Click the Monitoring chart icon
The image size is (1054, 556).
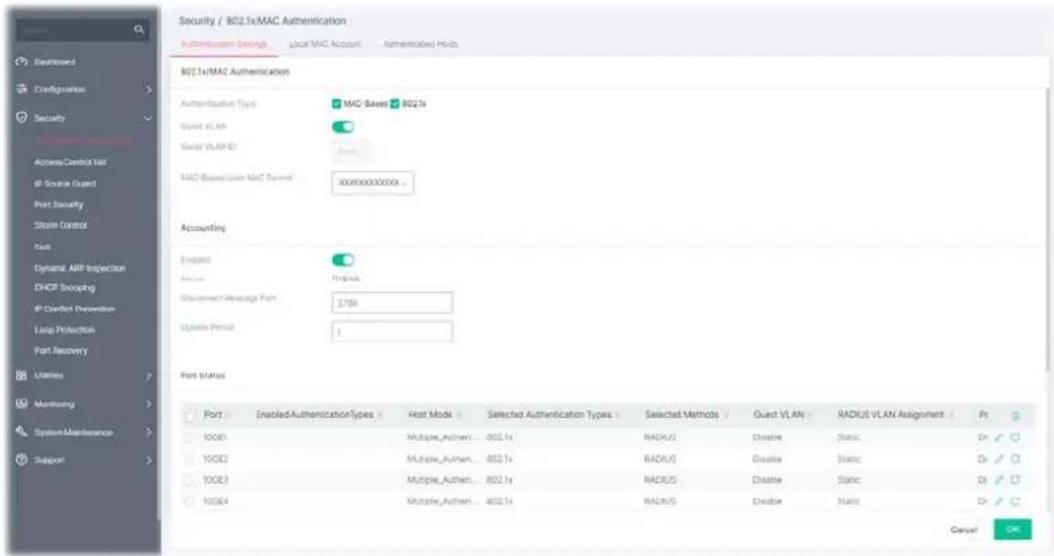pyautogui.click(x=22, y=404)
